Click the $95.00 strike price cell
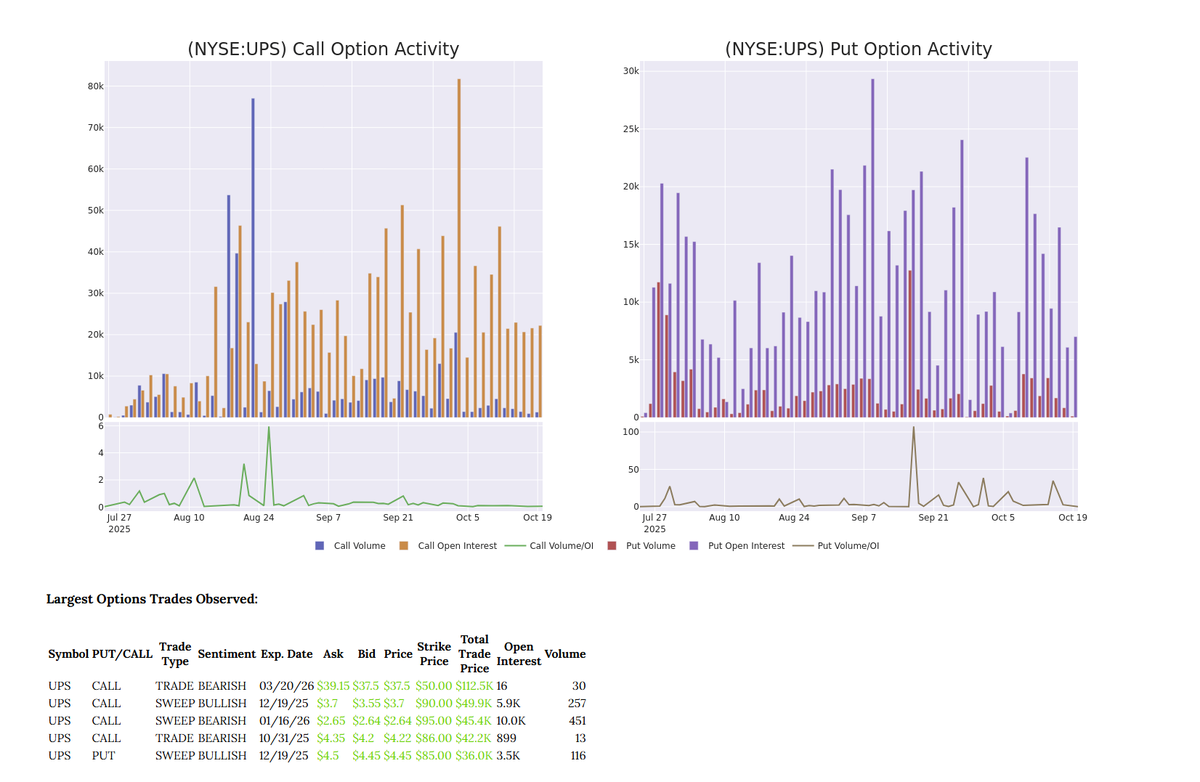This screenshot has height=782, width=1200. 434,720
